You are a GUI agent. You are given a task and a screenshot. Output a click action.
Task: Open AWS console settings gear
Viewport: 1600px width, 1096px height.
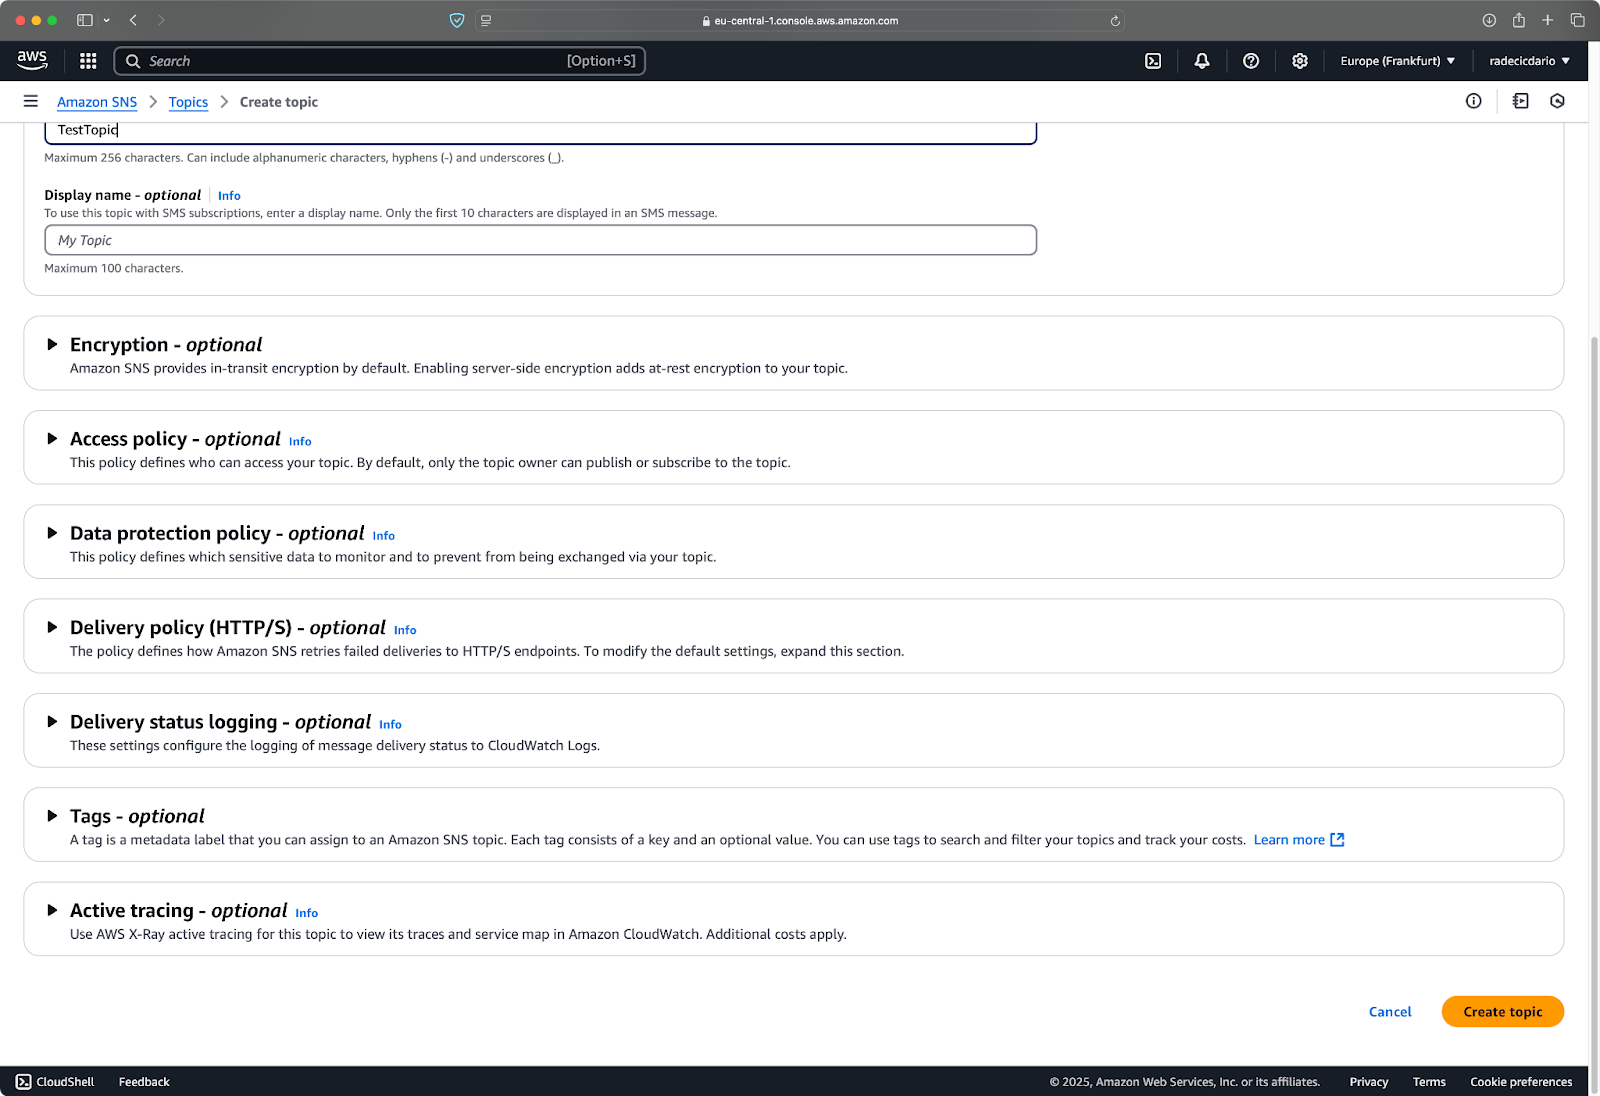click(x=1300, y=61)
